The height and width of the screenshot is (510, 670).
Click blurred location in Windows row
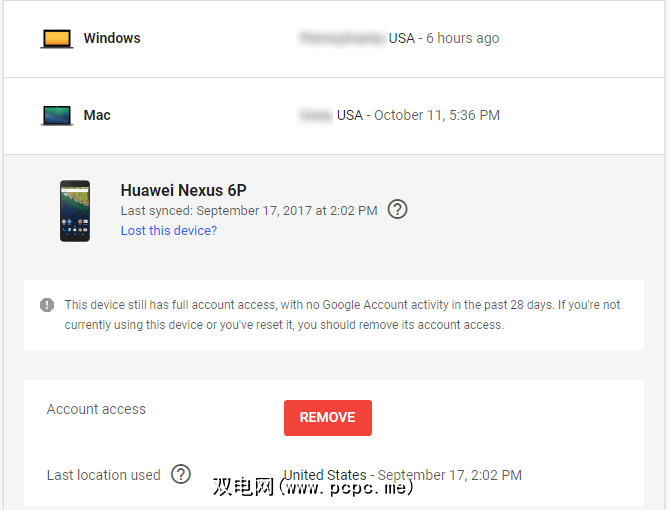coord(341,39)
